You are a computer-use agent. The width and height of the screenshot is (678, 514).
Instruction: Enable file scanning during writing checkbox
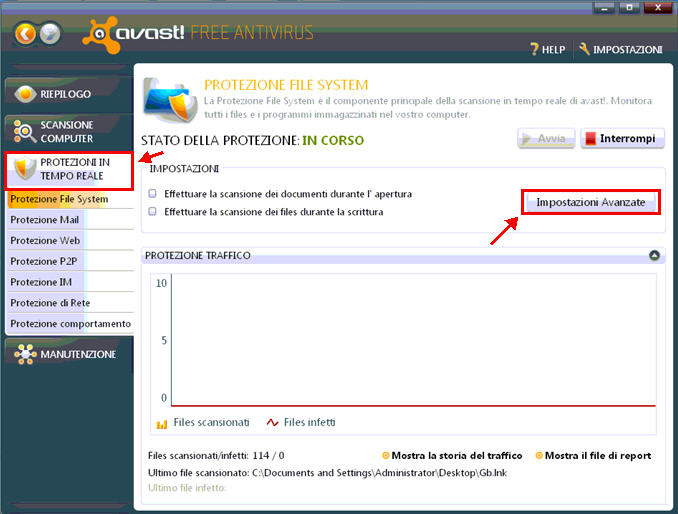[x=152, y=211]
